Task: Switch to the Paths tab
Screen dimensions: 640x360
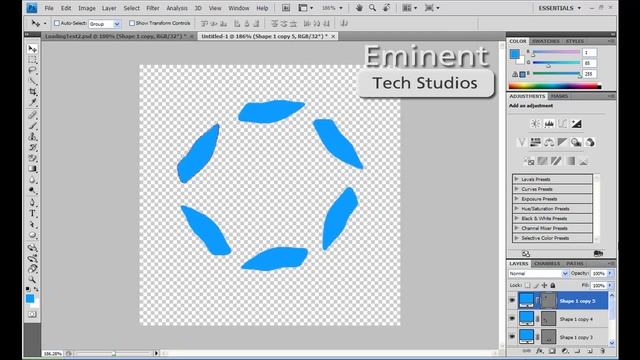Action: point(575,263)
